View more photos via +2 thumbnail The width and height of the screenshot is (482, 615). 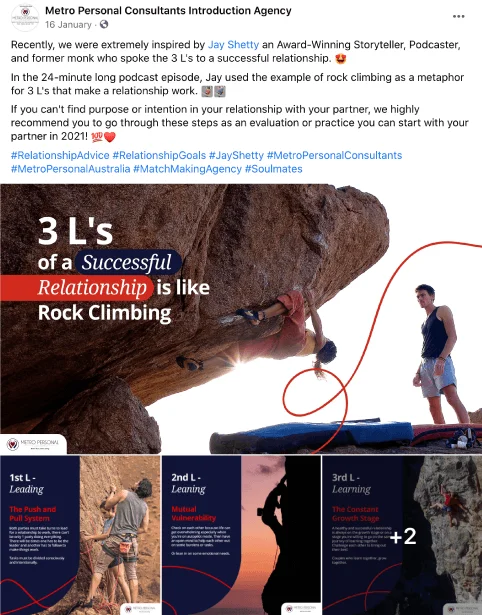(402, 535)
